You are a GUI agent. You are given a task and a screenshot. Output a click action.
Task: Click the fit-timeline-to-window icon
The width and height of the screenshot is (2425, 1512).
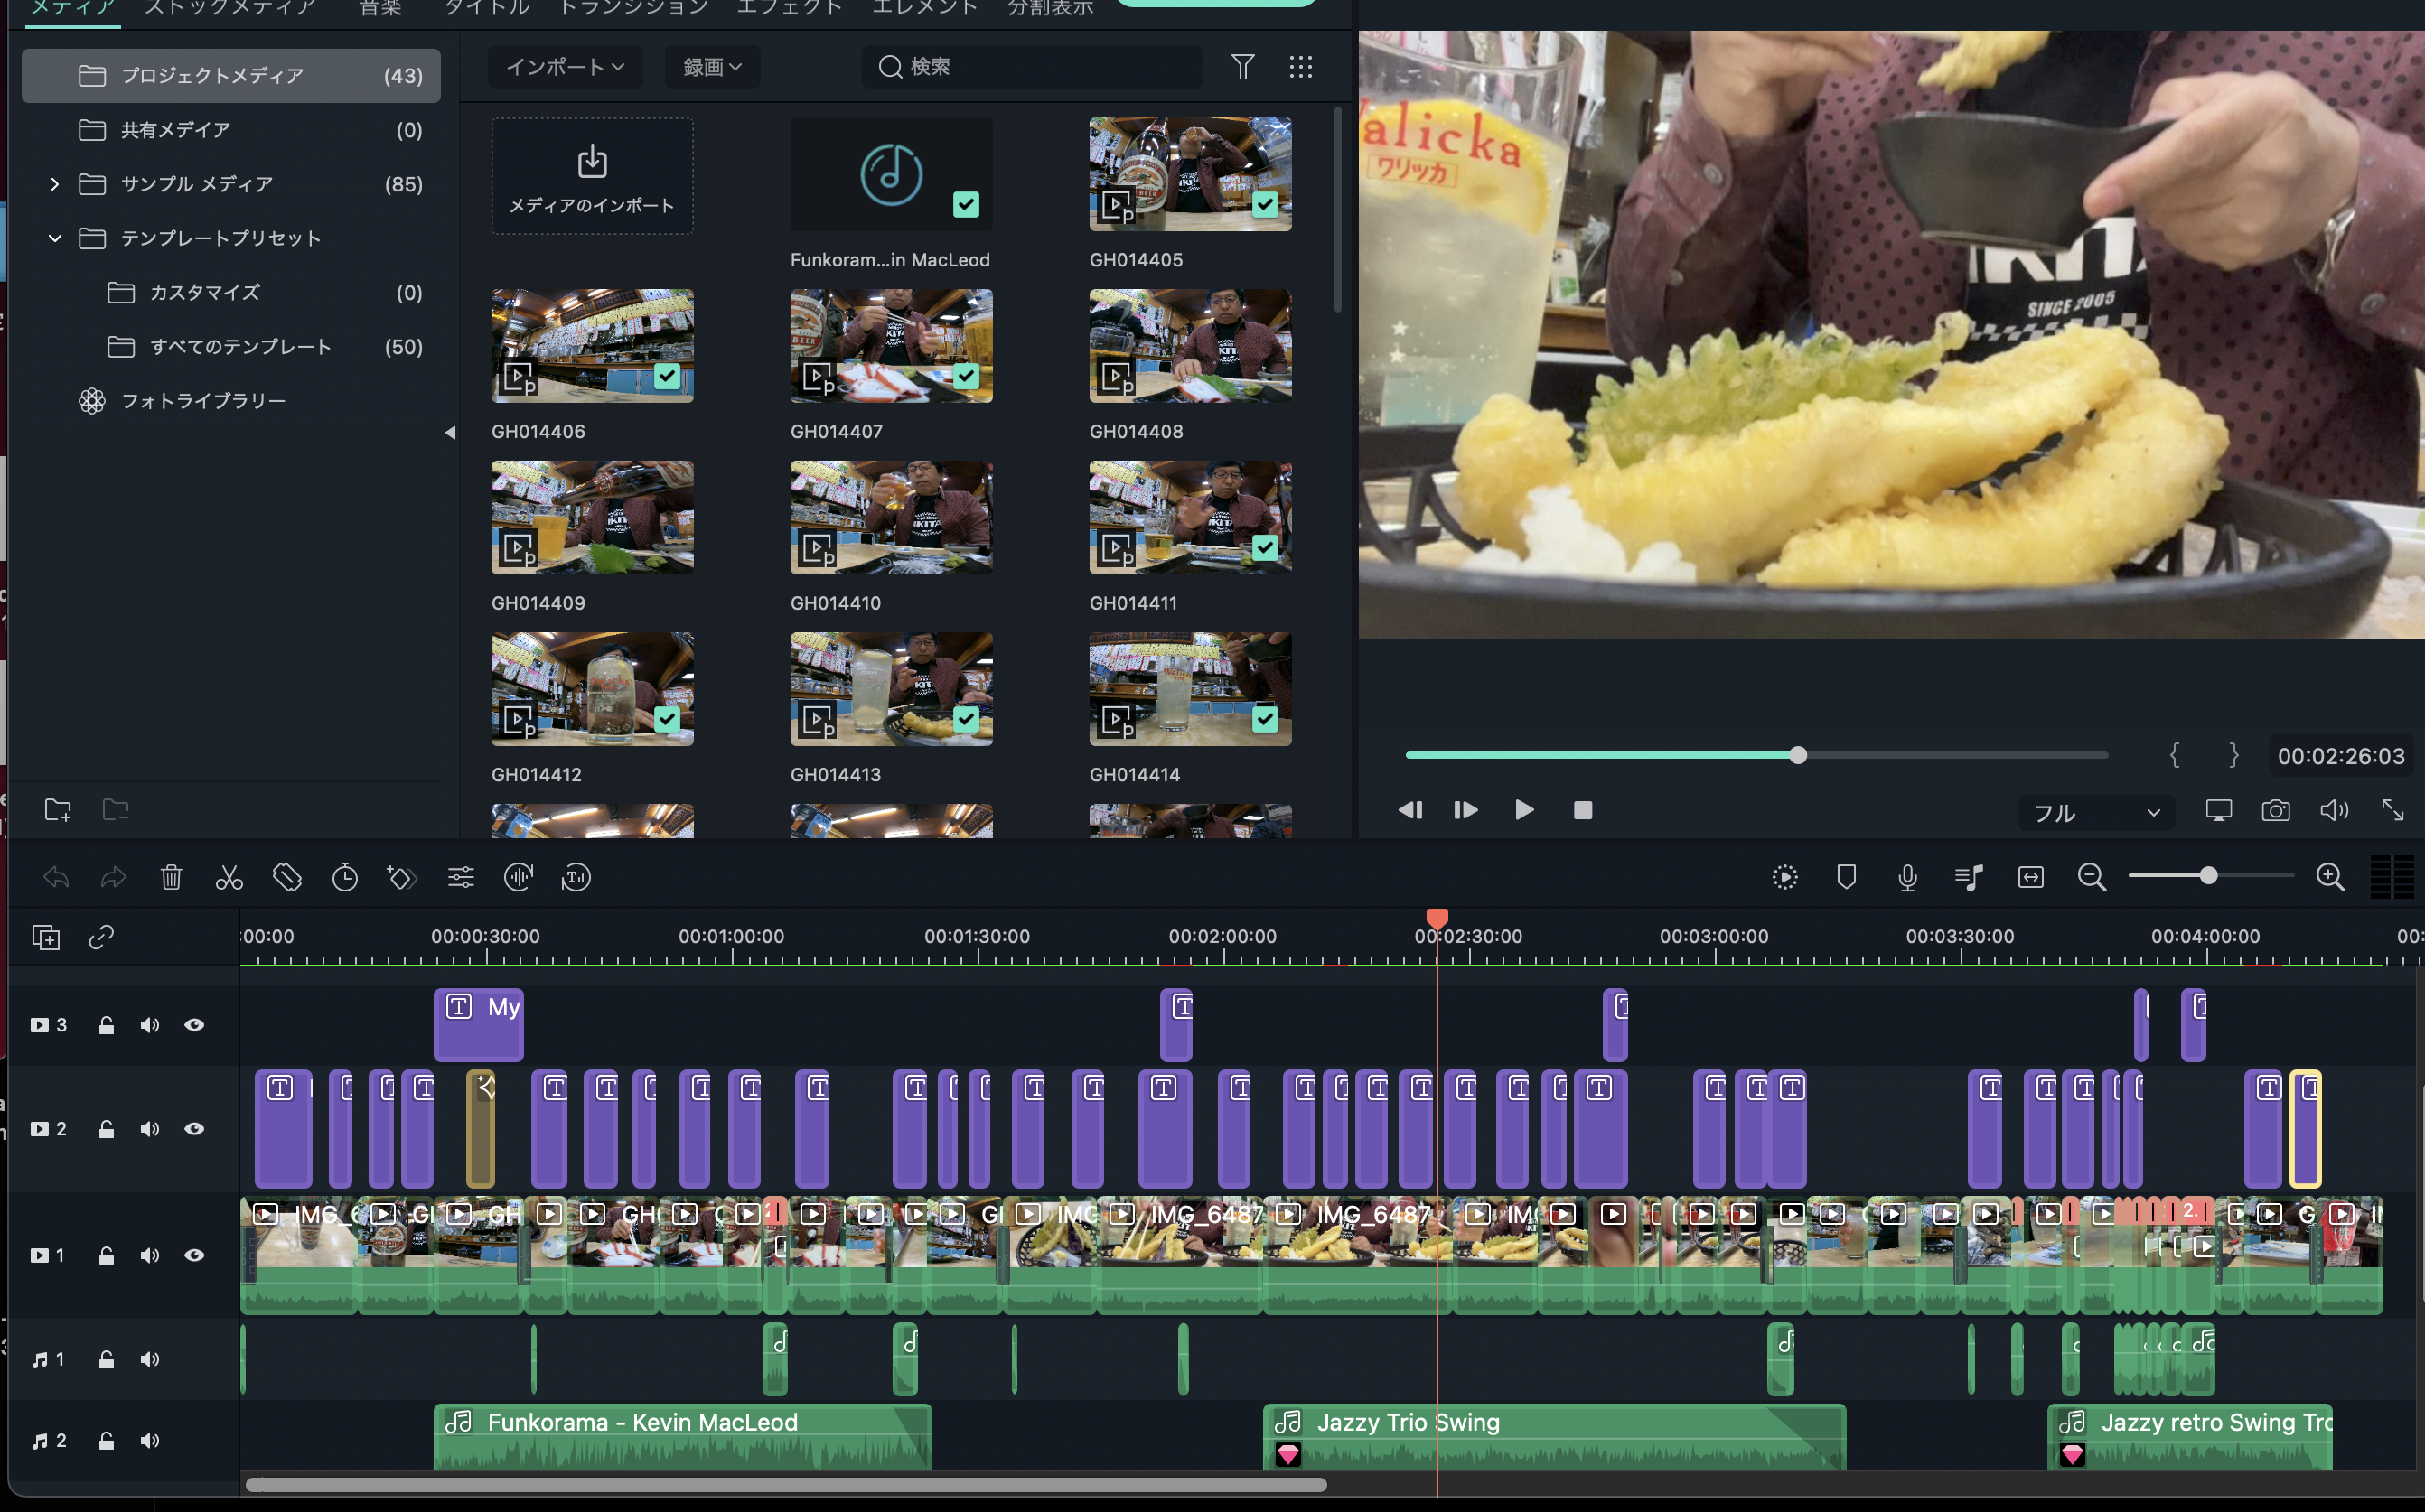point(2030,878)
